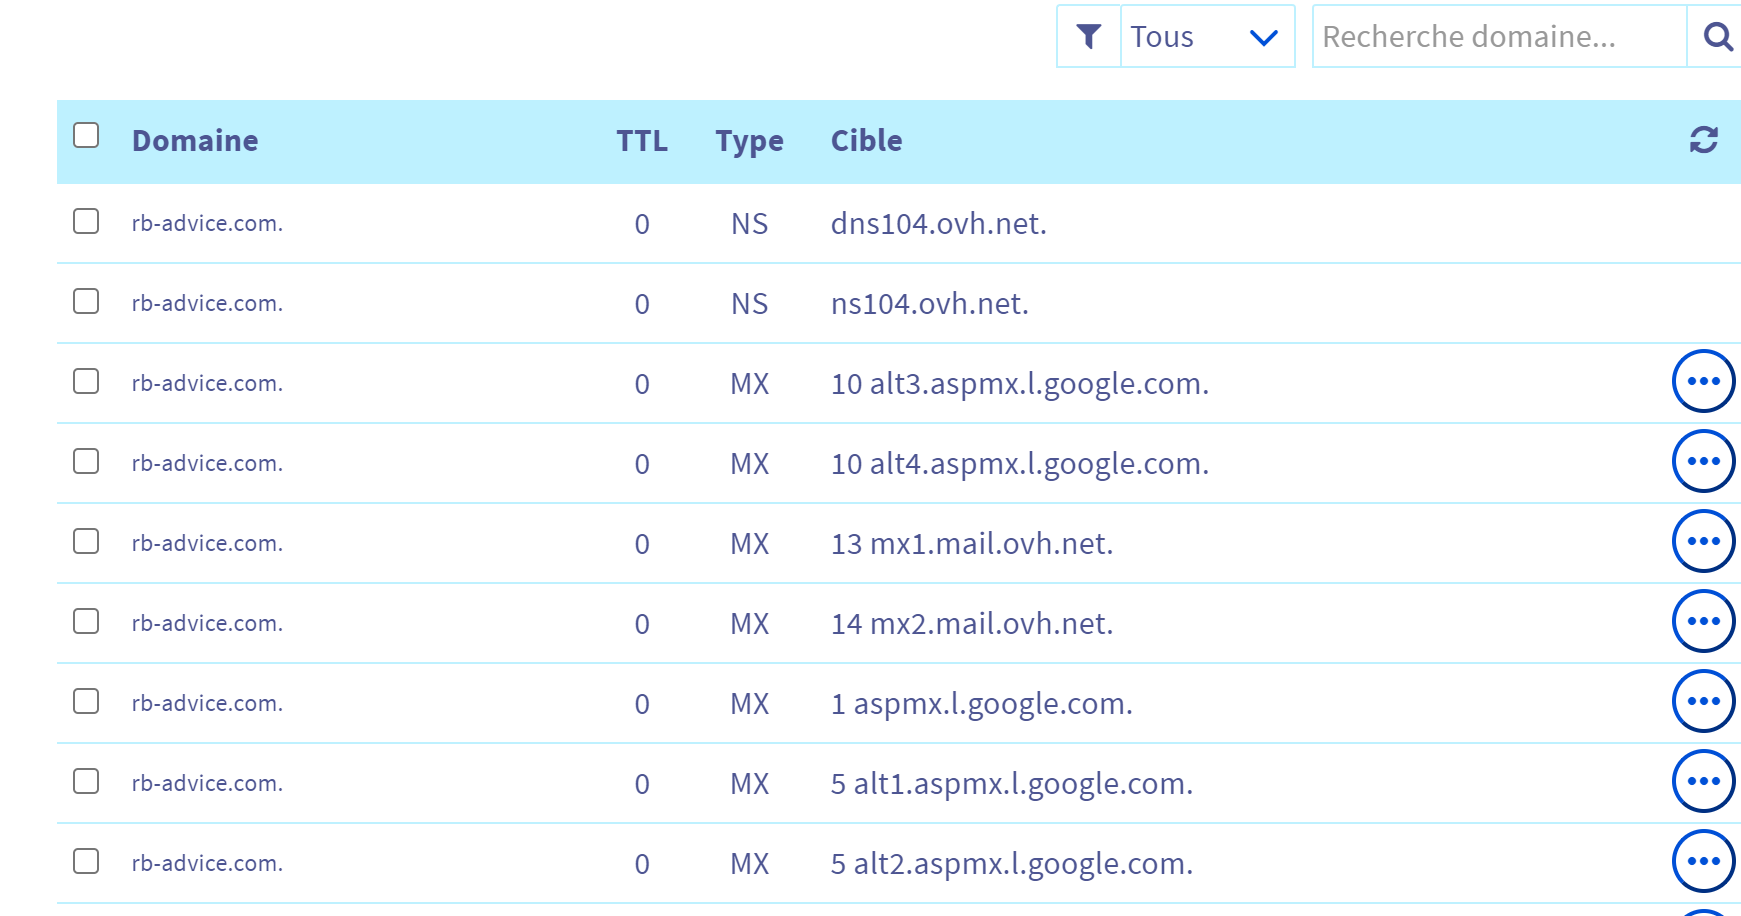Focus the Recherche domaine search field

(x=1497, y=37)
